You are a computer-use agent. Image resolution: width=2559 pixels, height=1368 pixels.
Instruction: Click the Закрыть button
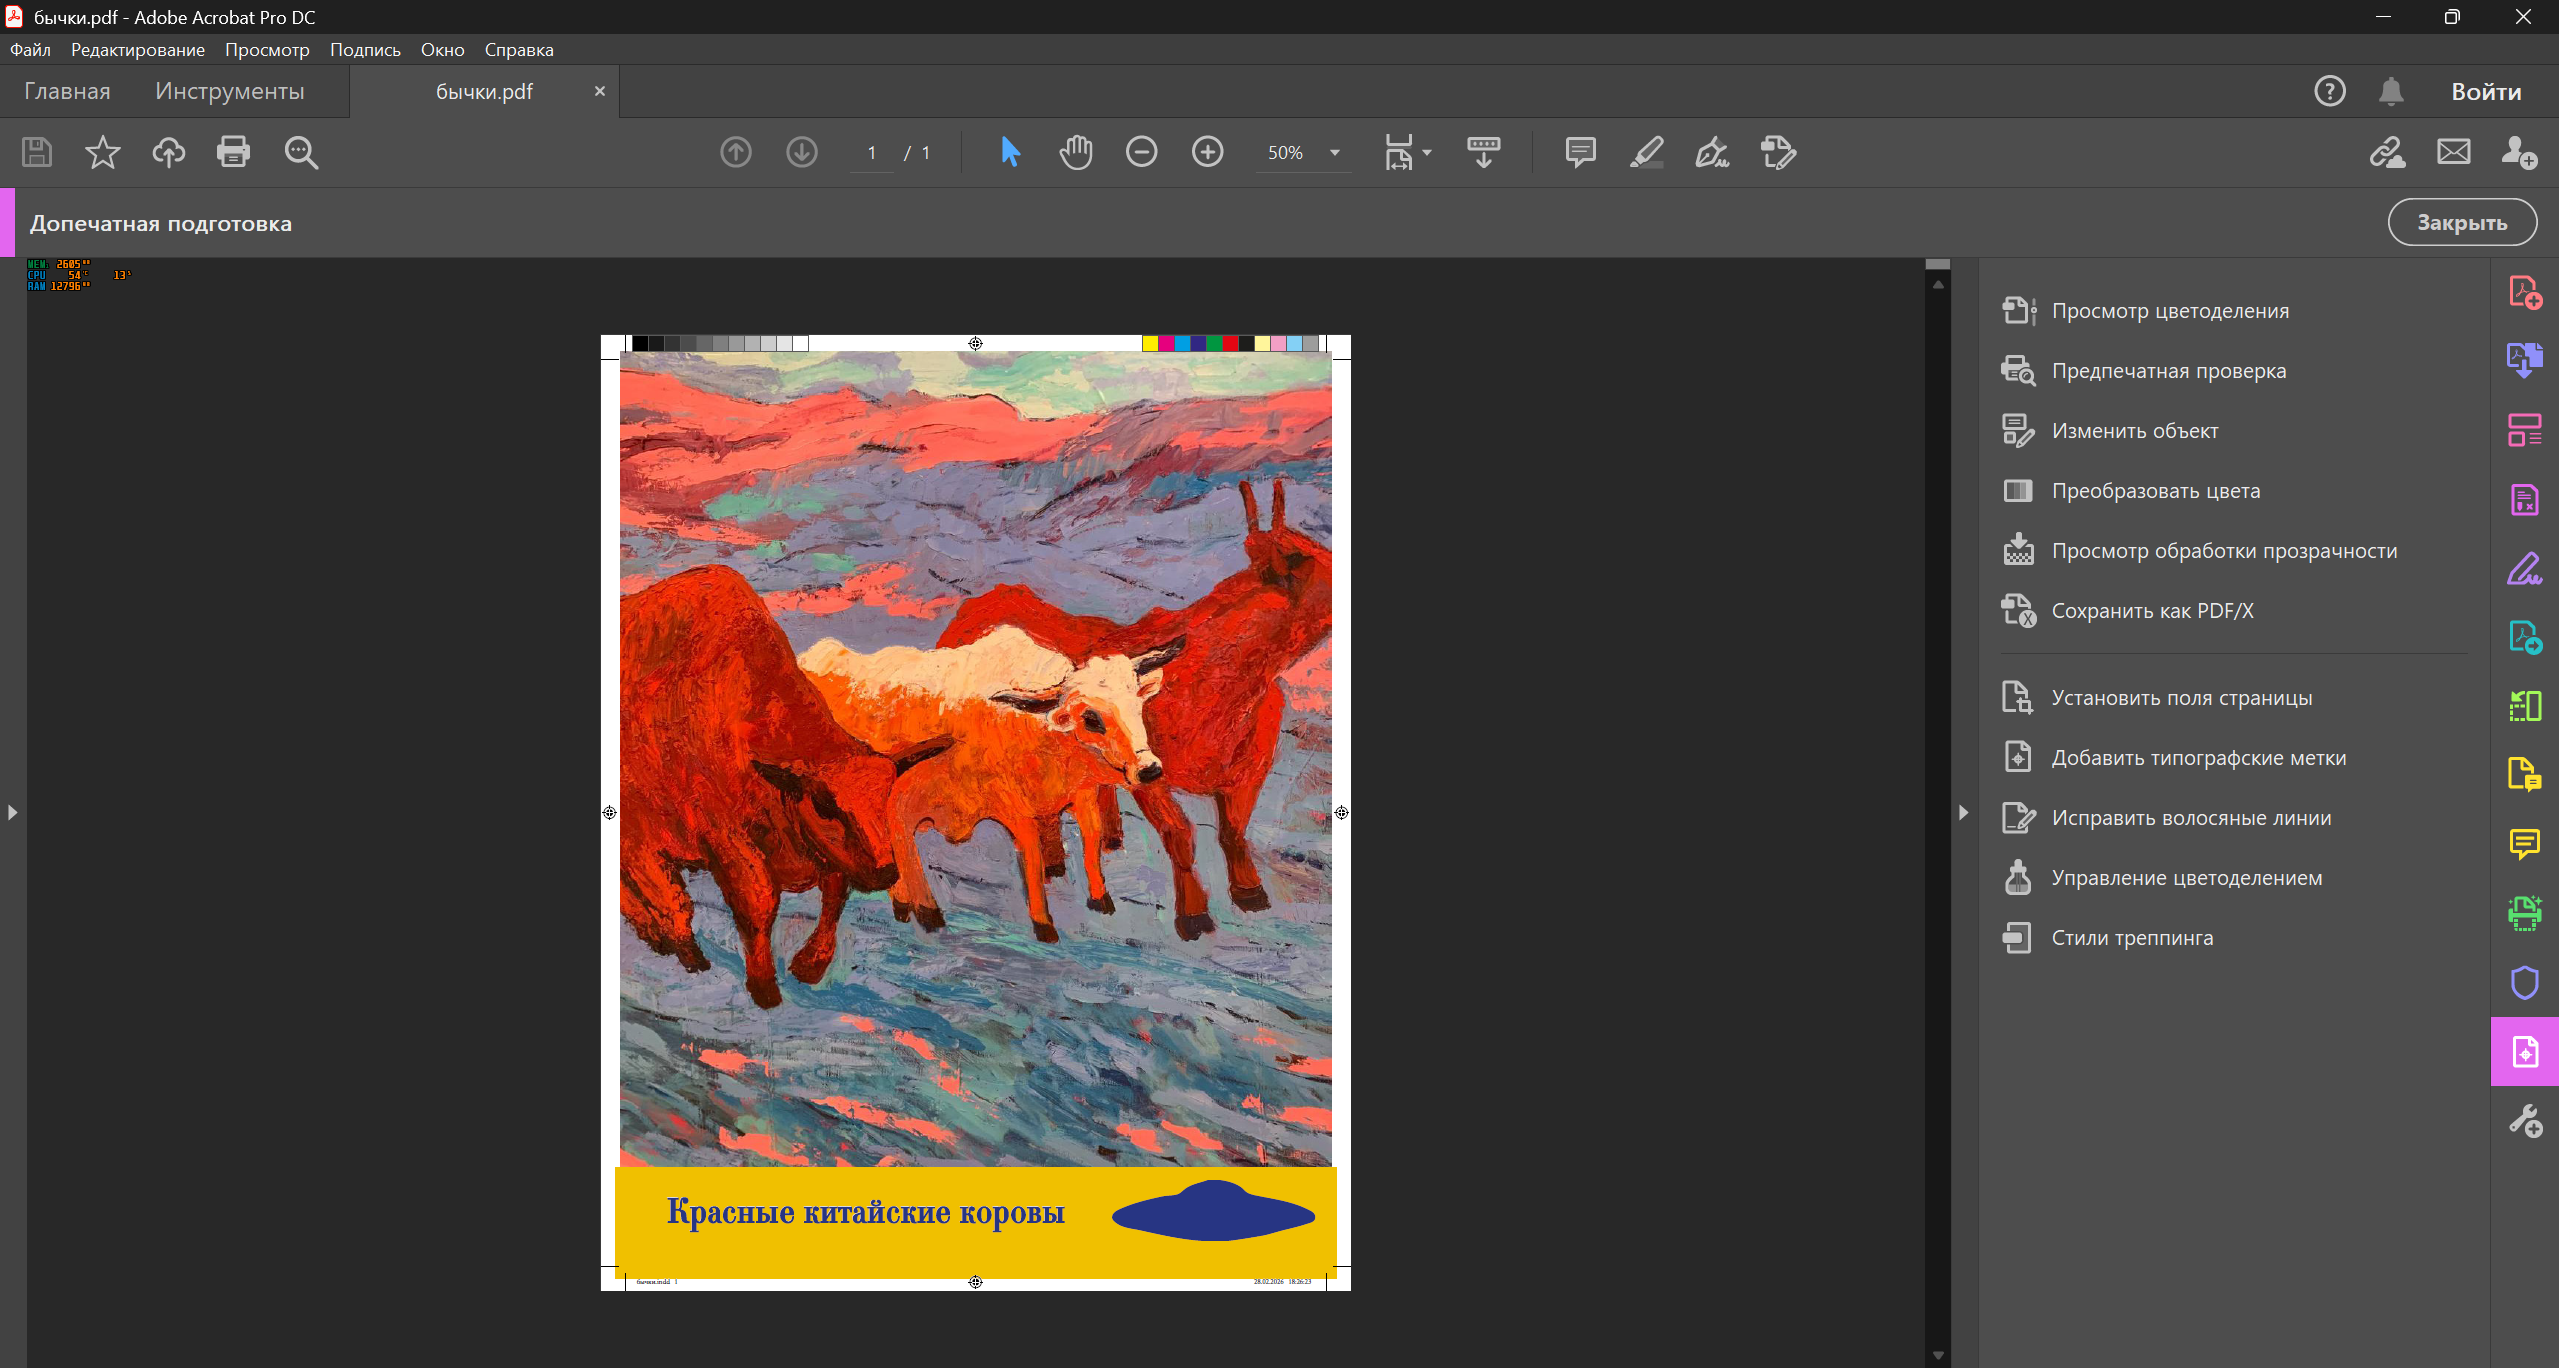(2462, 222)
